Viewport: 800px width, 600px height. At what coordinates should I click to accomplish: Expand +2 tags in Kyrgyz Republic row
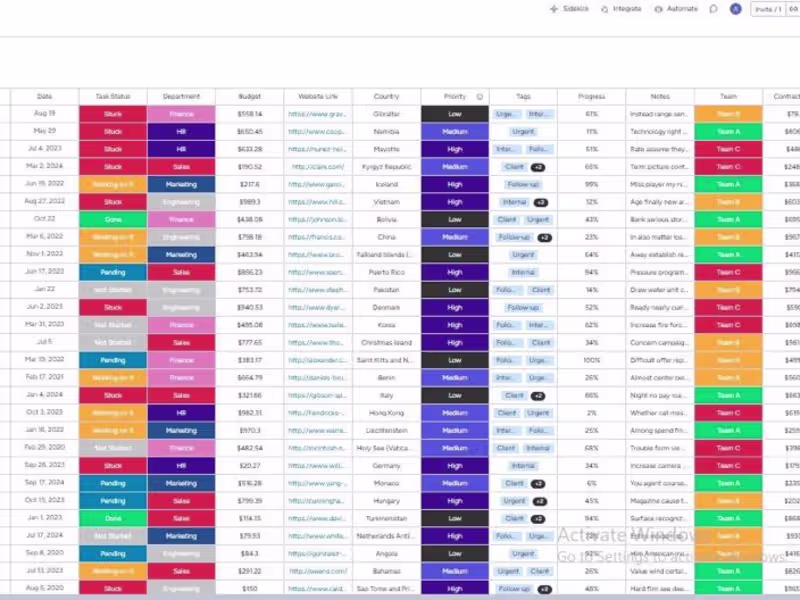[538, 167]
